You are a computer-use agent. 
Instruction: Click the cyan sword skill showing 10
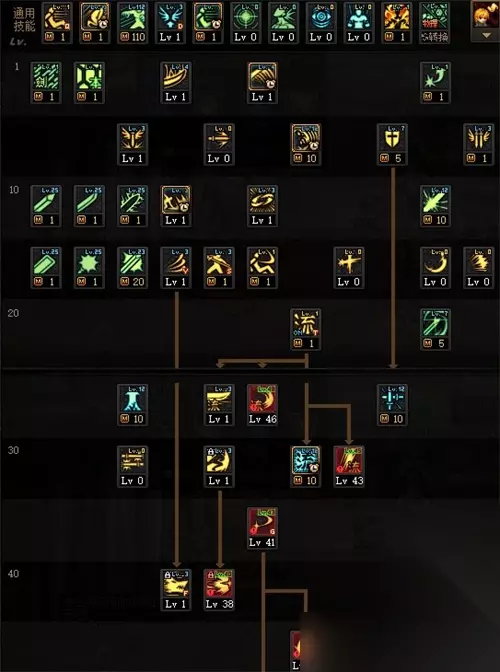coord(392,405)
